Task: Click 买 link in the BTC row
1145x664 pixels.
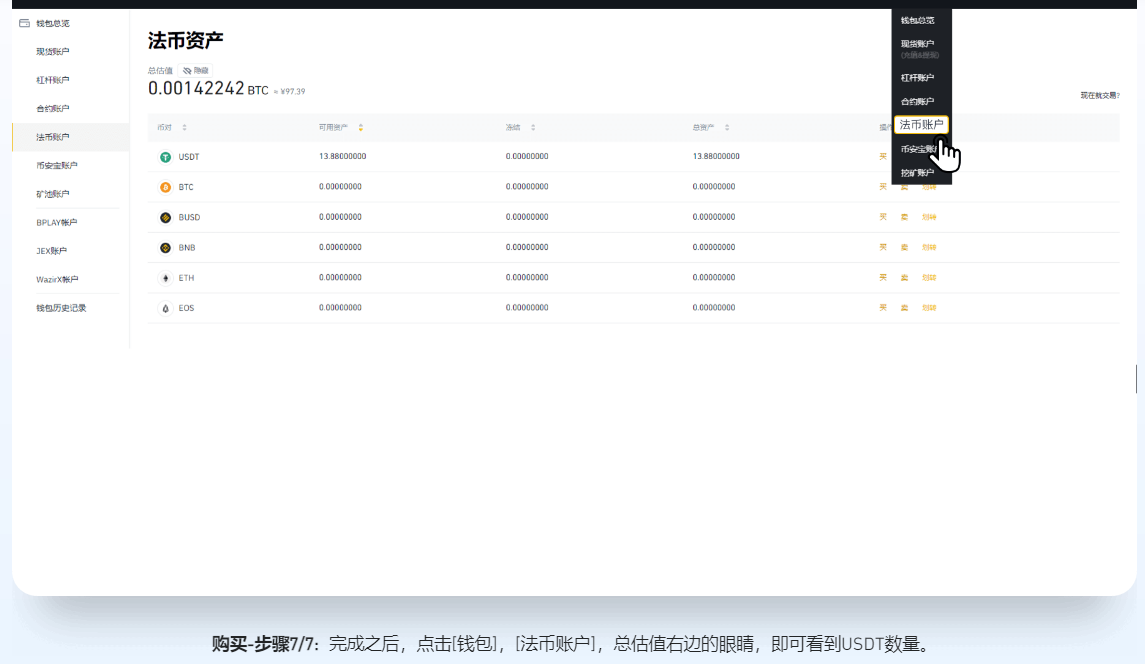Action: coord(883,187)
